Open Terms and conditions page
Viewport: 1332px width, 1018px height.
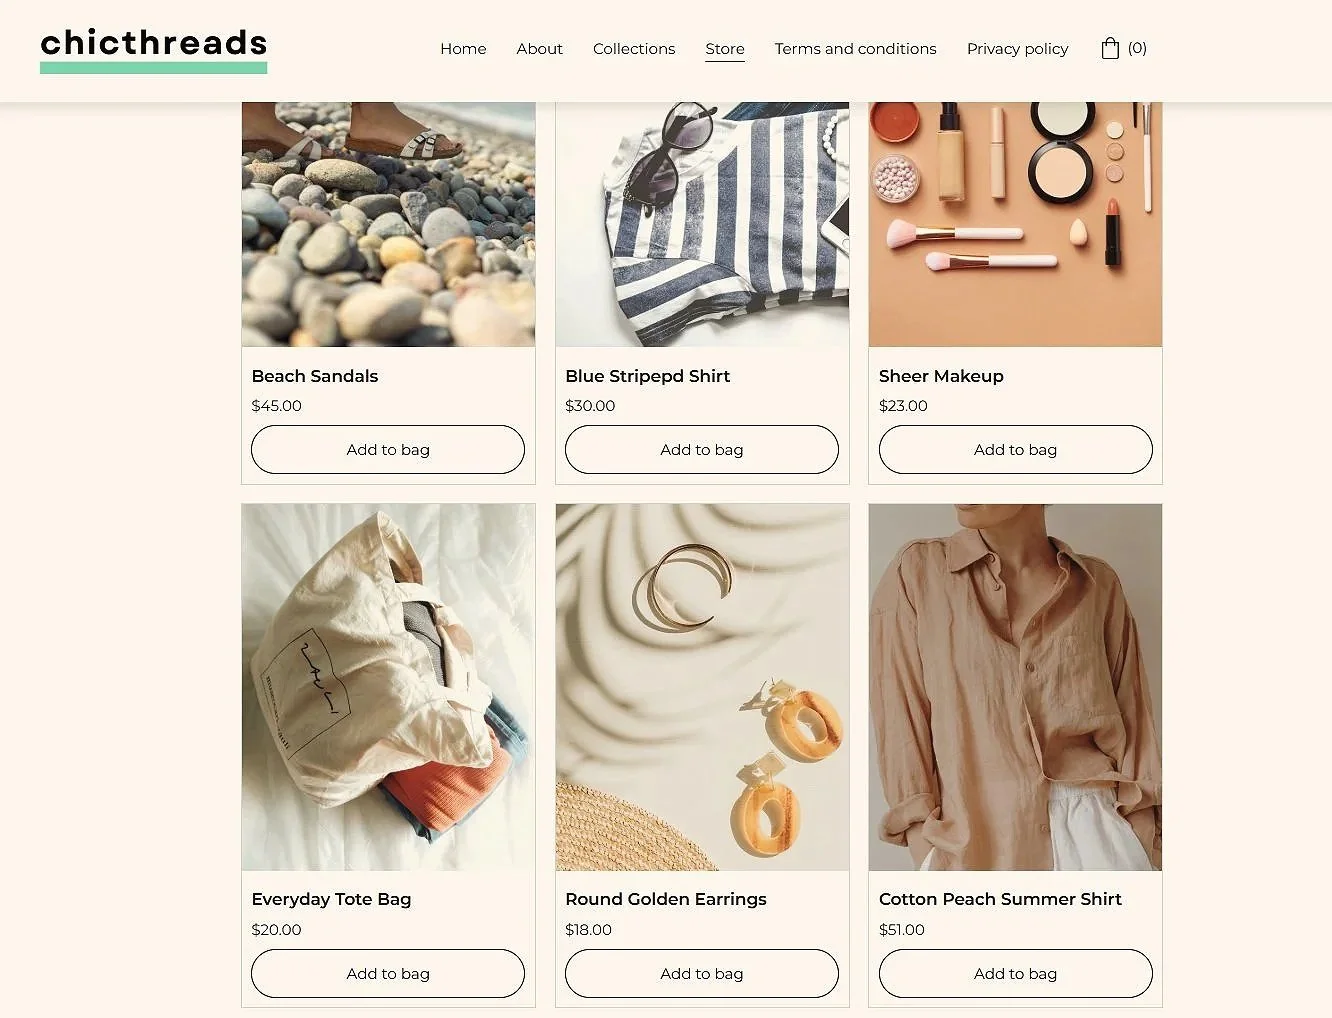[855, 48]
